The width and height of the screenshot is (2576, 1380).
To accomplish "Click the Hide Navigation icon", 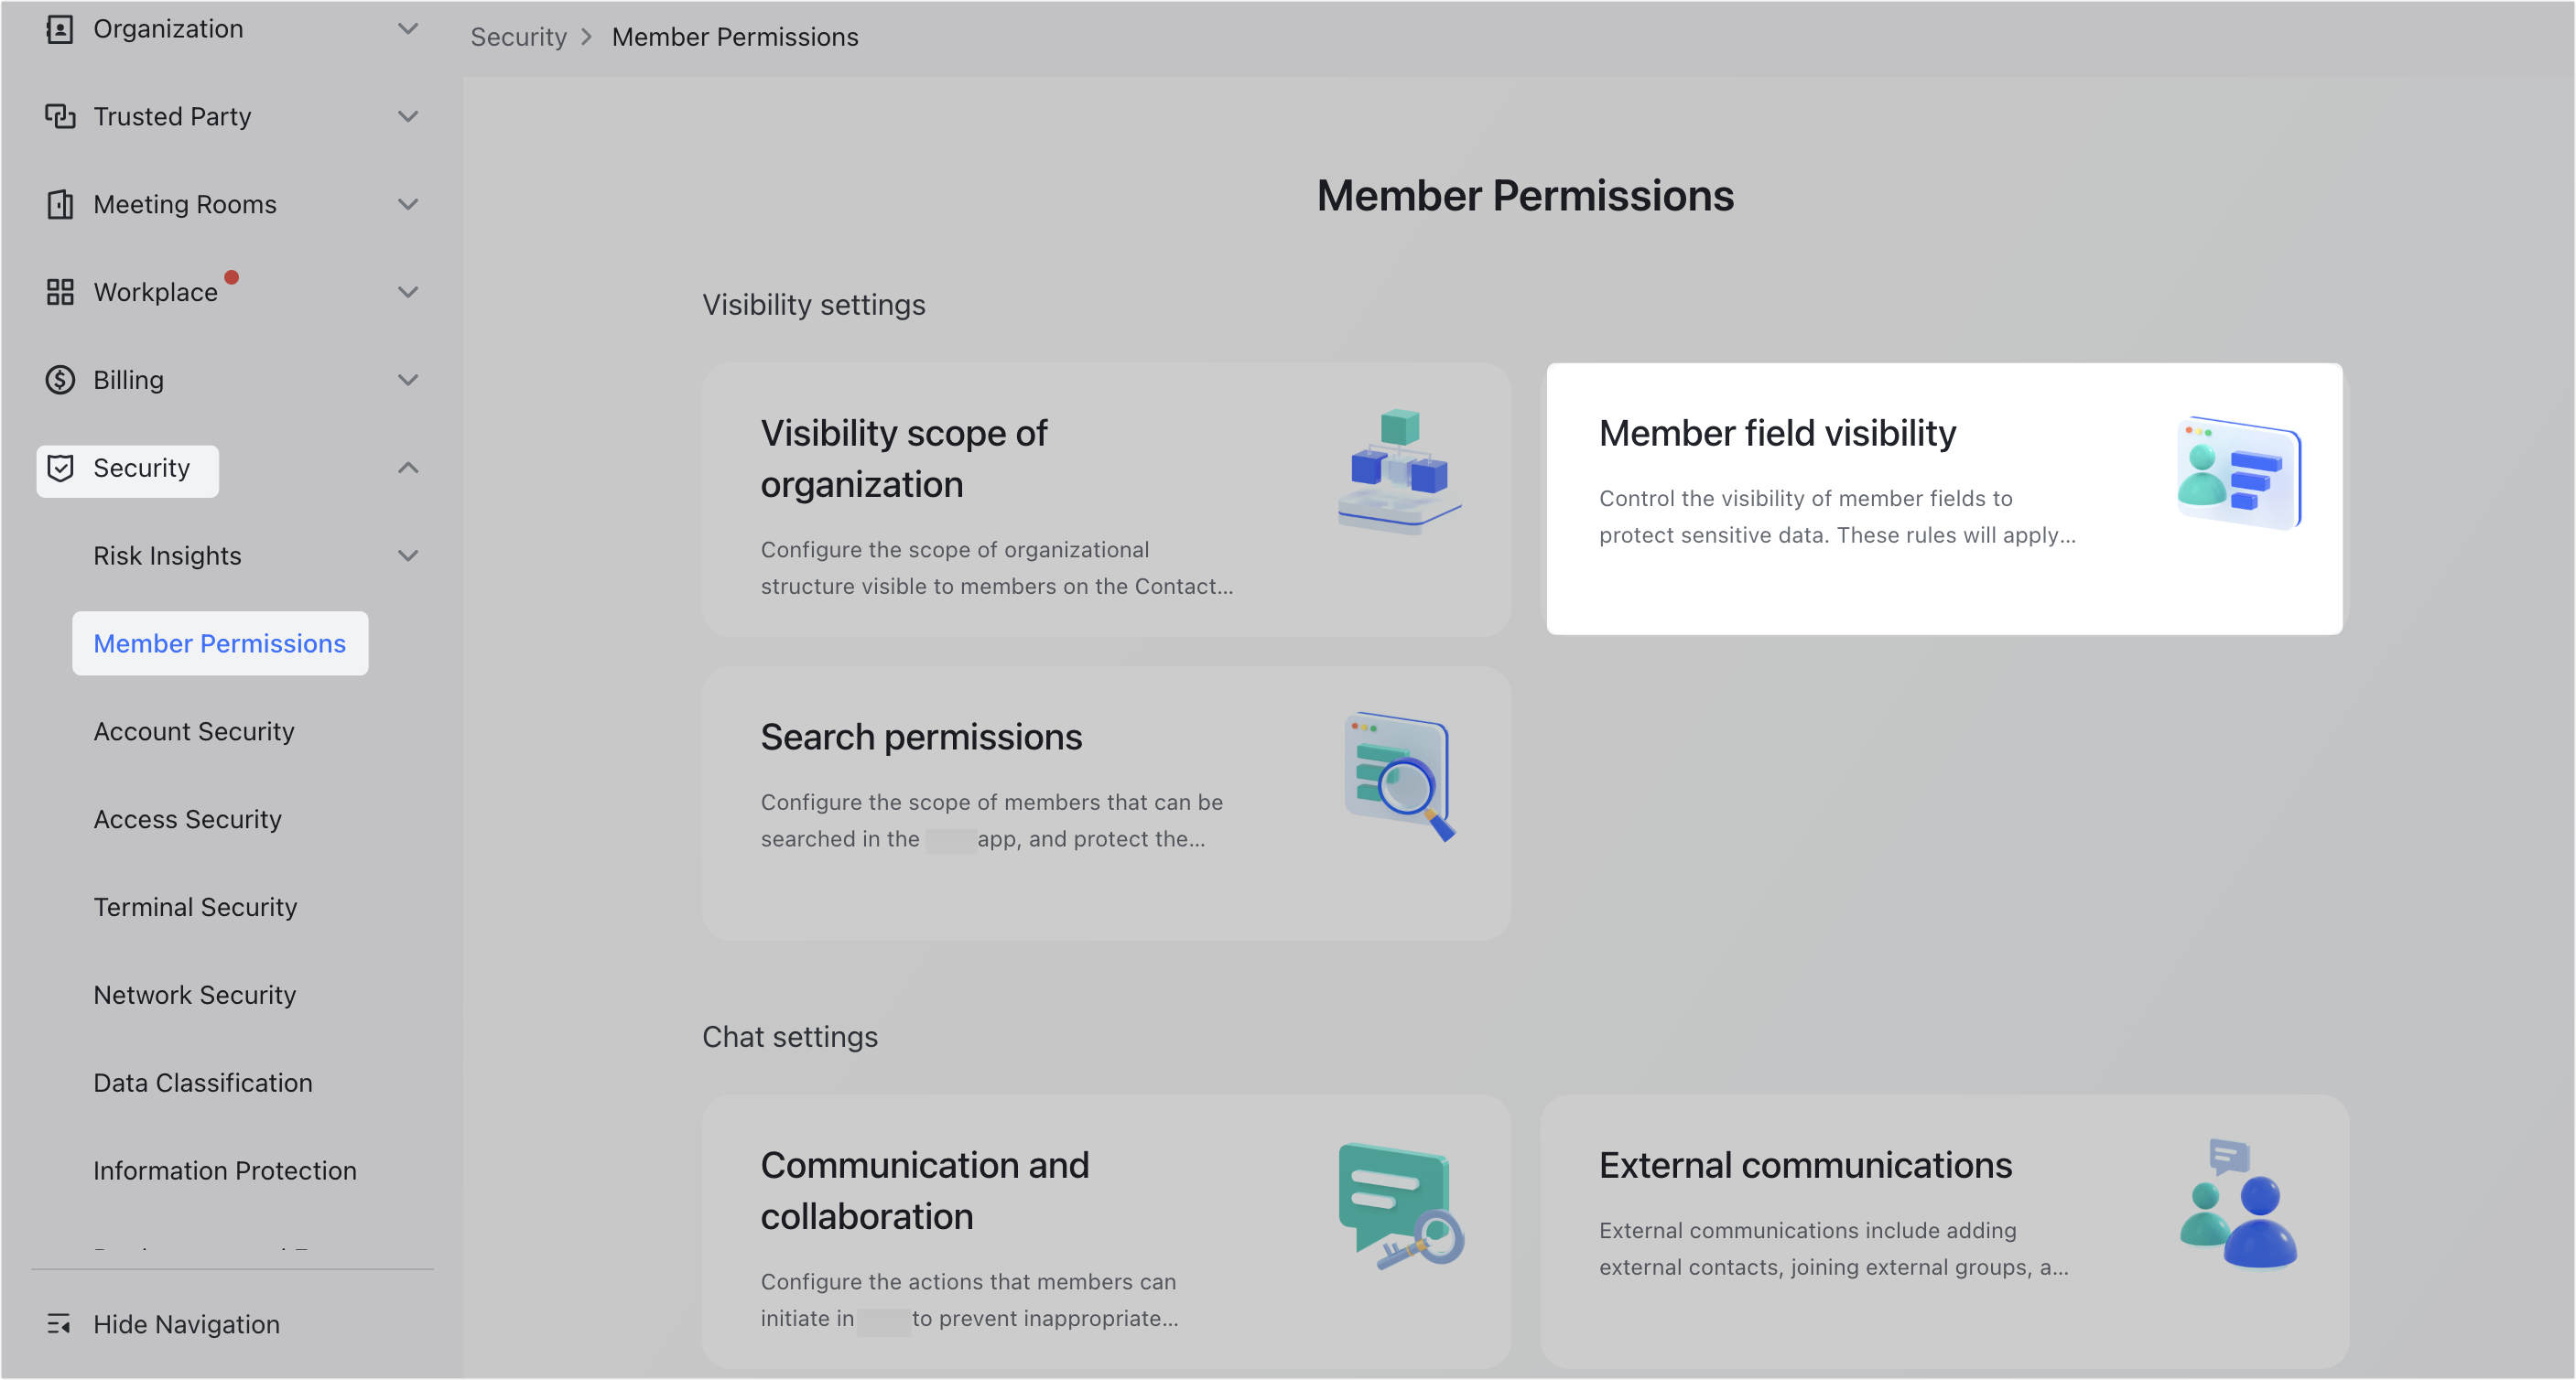I will [x=59, y=1324].
